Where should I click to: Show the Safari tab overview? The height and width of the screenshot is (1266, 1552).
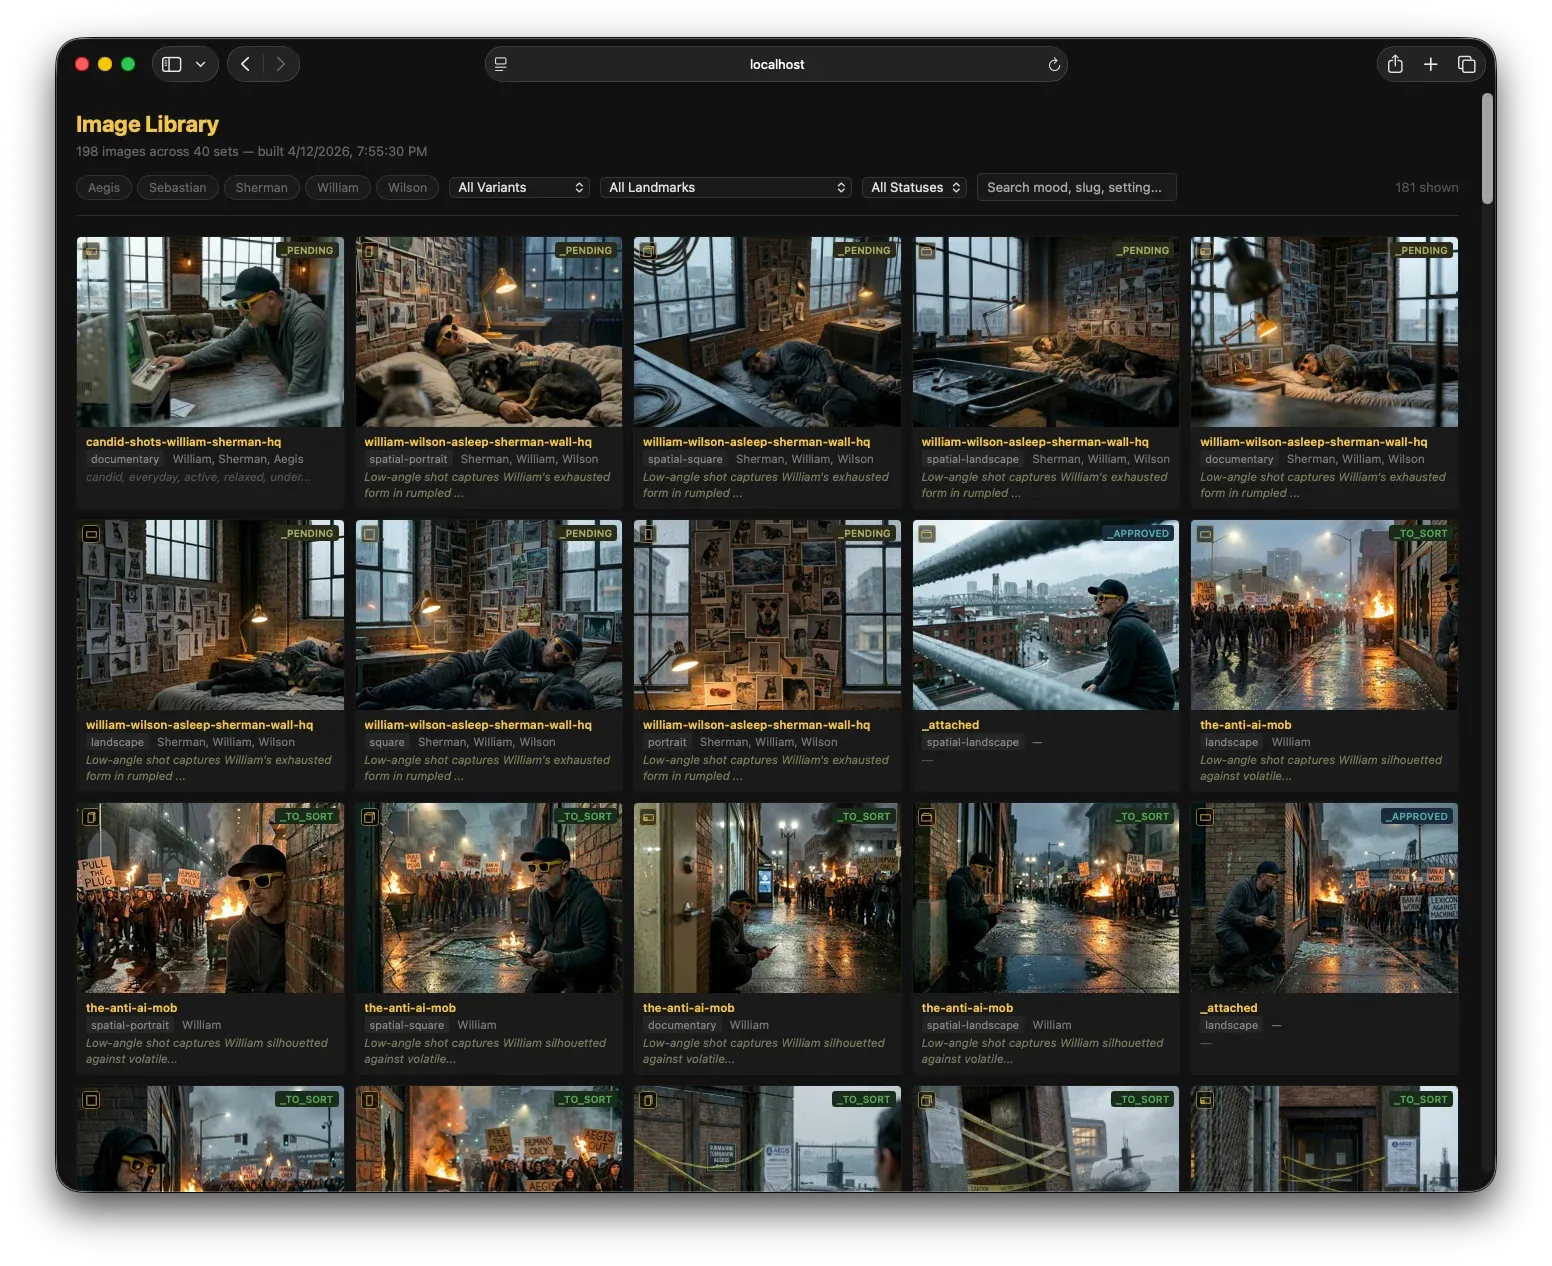1467,64
